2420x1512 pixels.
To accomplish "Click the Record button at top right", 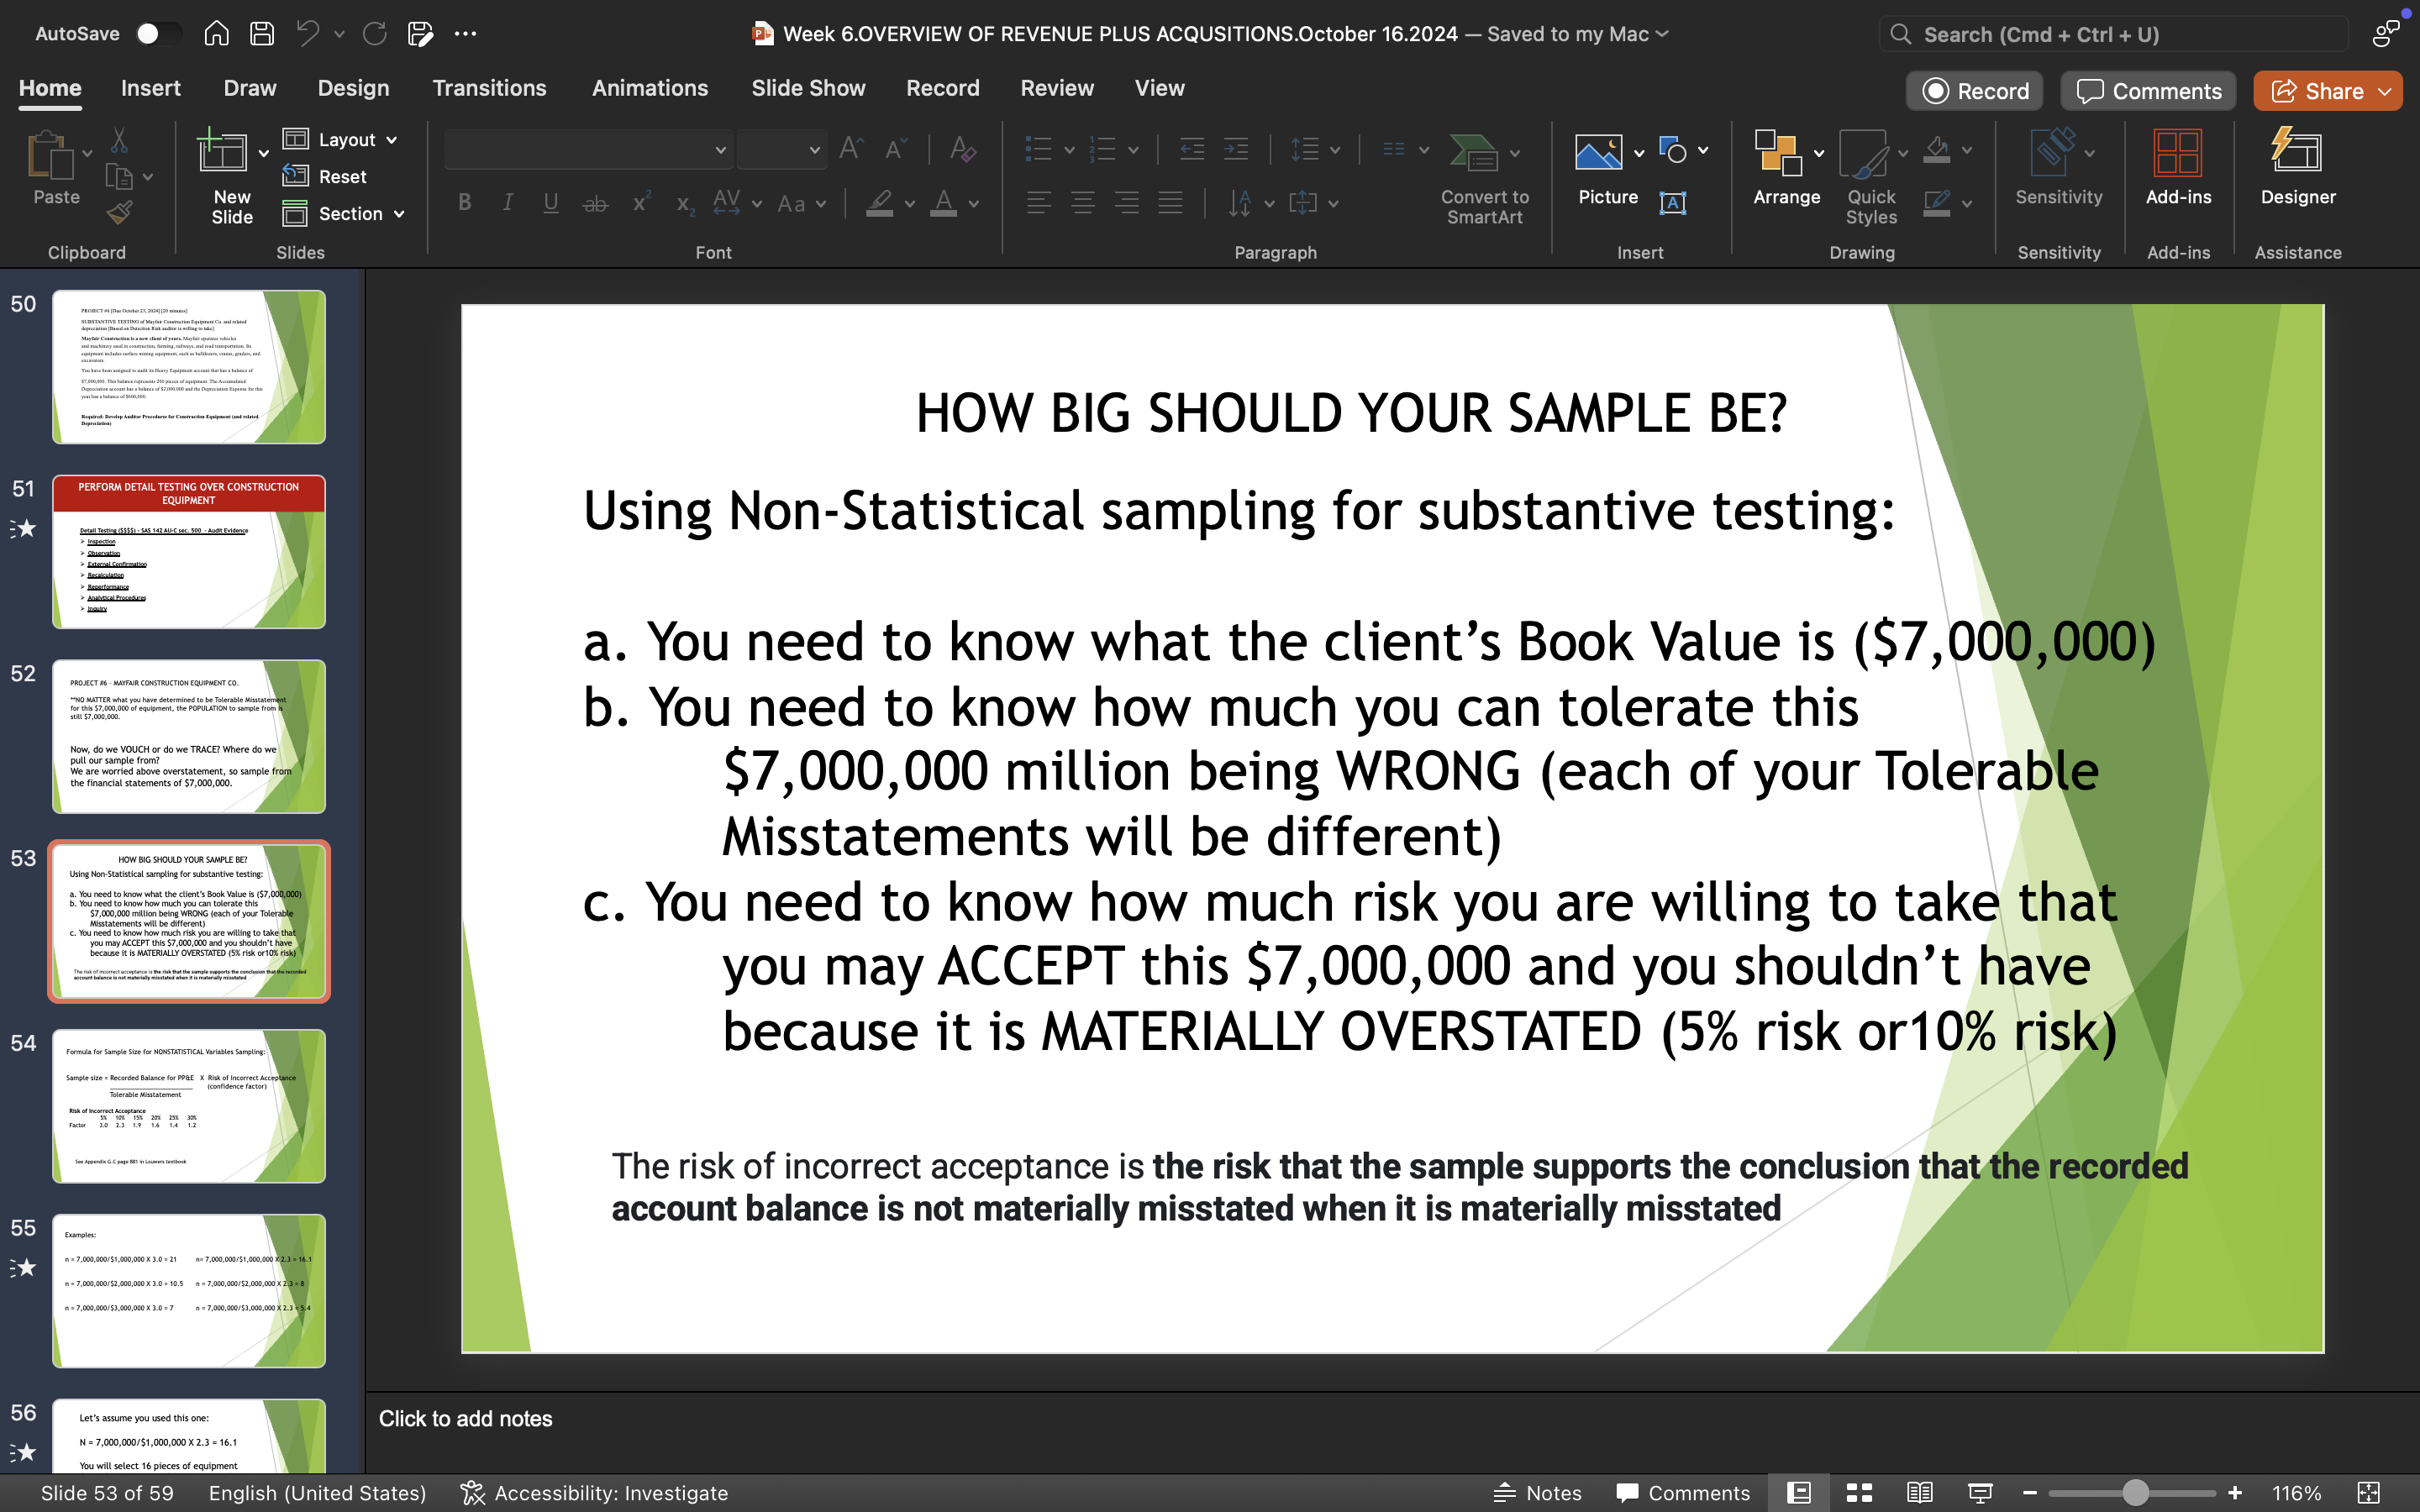I will click(1975, 91).
